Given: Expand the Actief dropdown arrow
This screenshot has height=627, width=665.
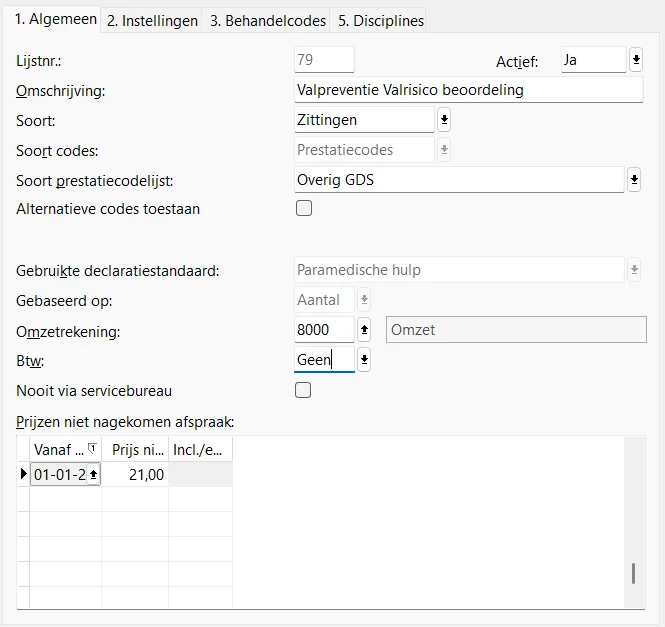Looking at the screenshot, I should [636, 60].
